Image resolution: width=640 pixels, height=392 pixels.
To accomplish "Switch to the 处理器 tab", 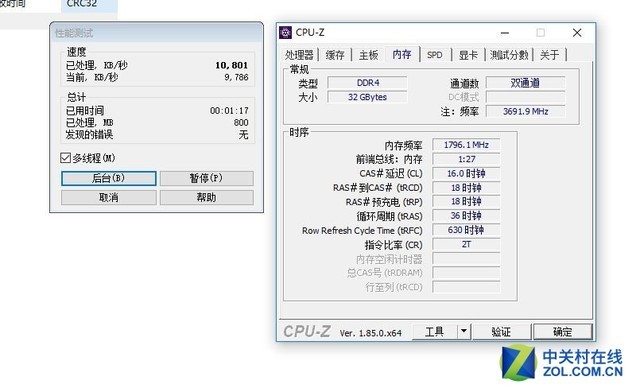I will tap(299, 55).
